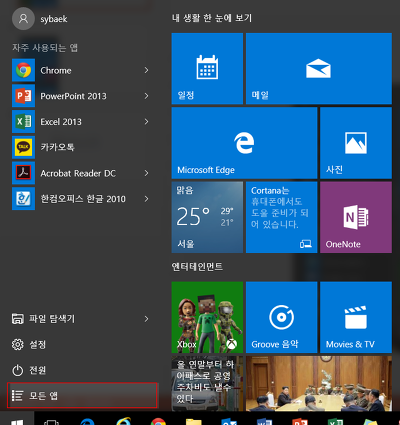Viewport: 400px width, 425px height.
Task: Open the Cortana phone tip tile
Action: [x=281, y=217]
